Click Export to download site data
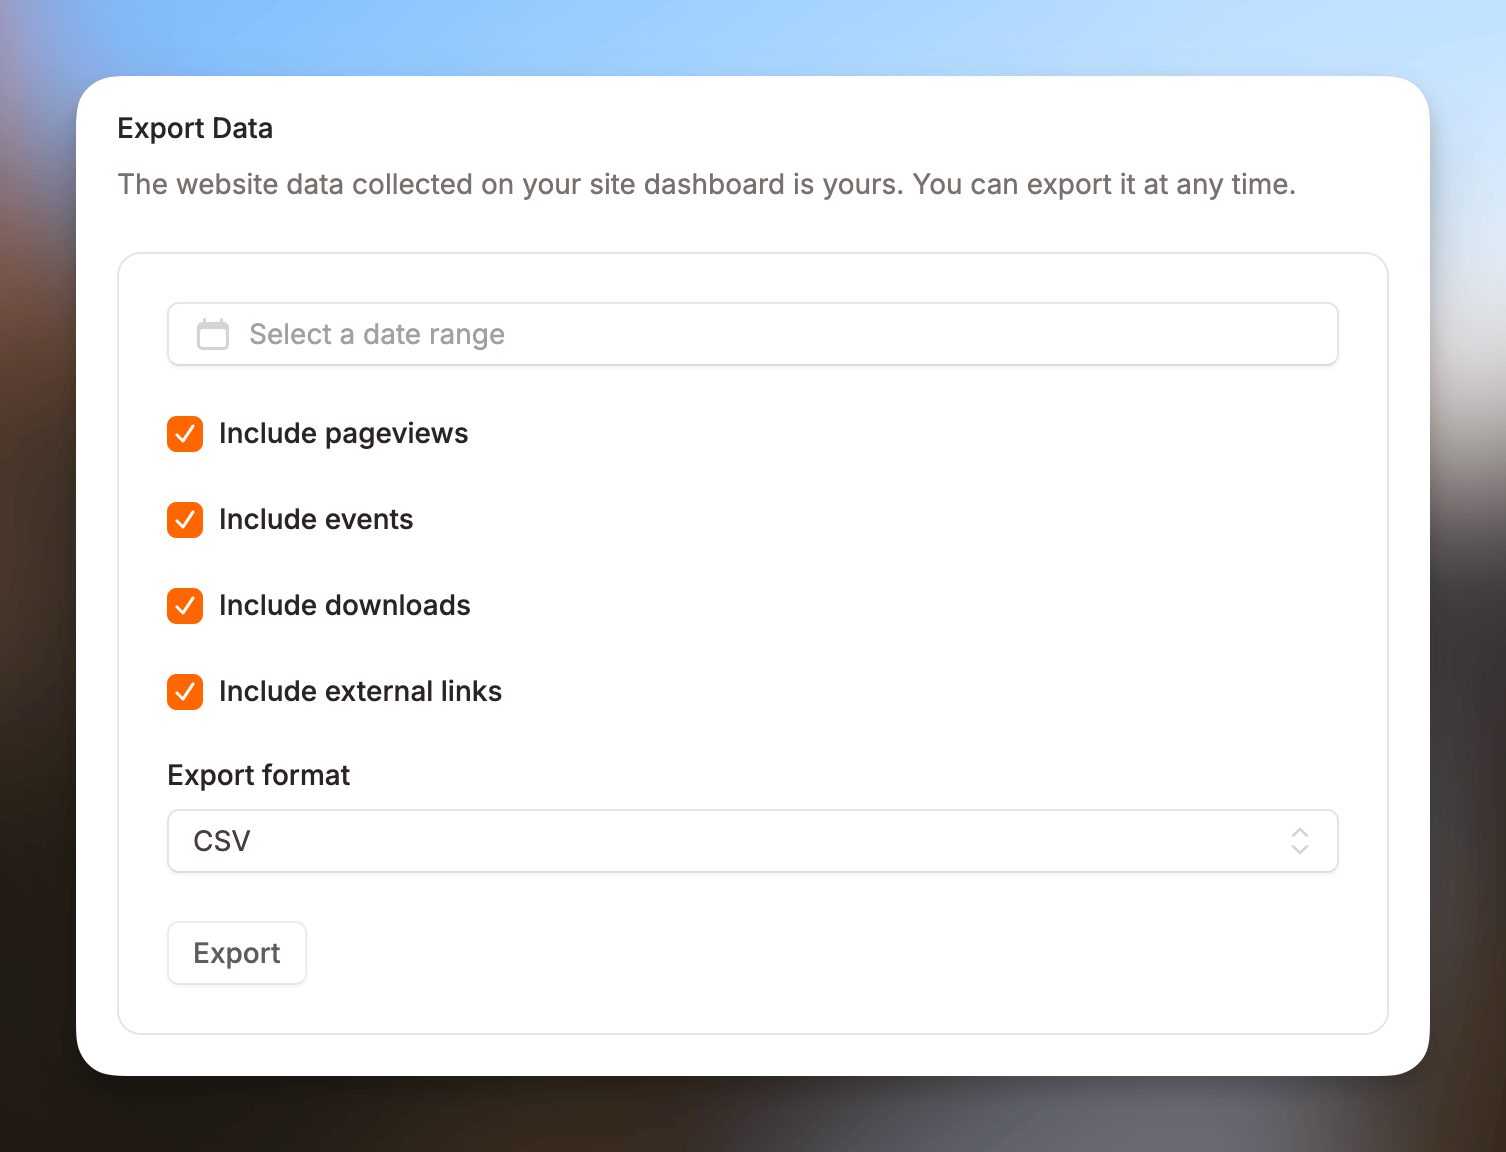 point(236,953)
